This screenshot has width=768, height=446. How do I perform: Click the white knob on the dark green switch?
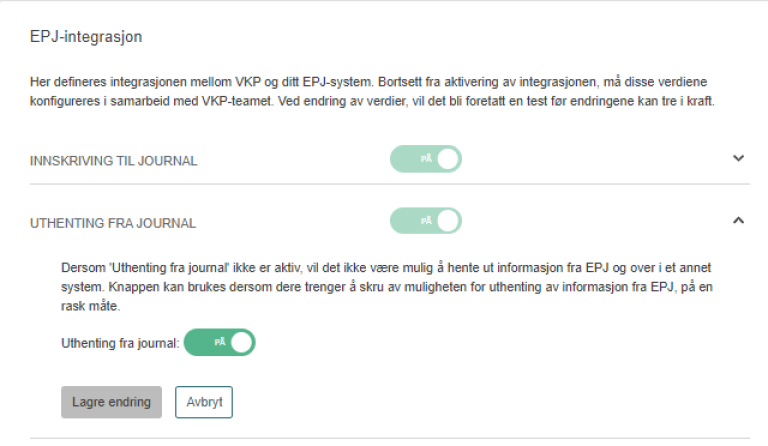click(x=242, y=342)
